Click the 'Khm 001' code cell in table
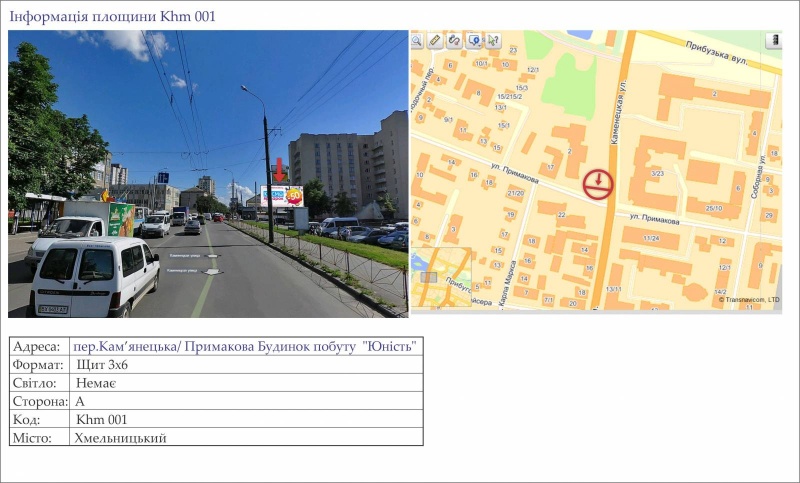Screen dimensions: 800x483 [x=101, y=419]
